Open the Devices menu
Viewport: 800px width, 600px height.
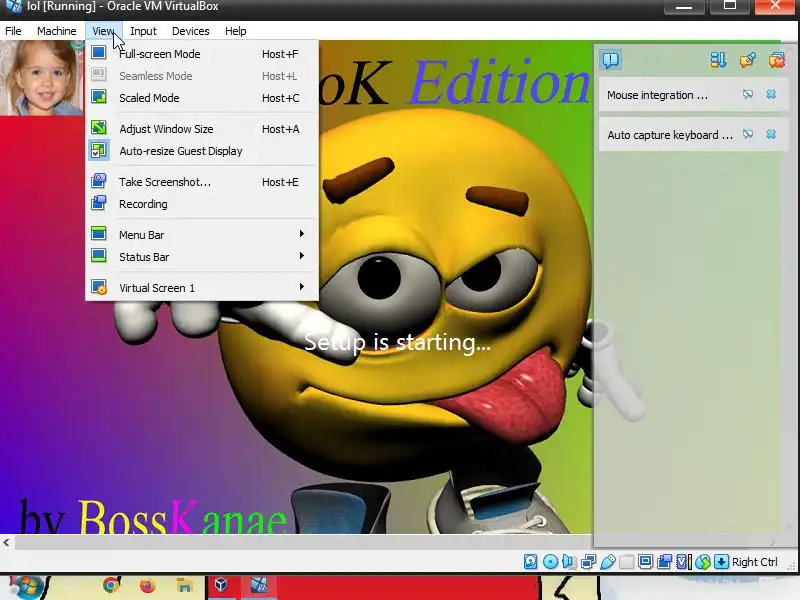pyautogui.click(x=190, y=31)
